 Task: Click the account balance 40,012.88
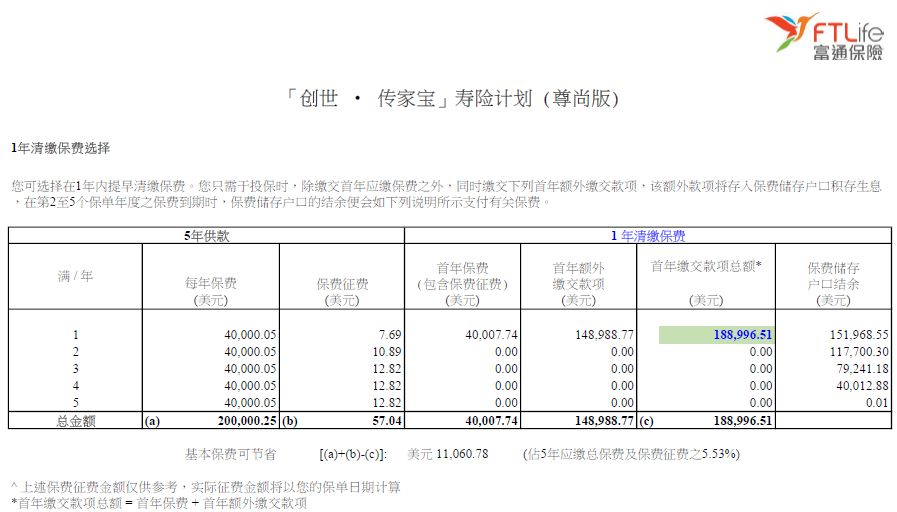862,386
